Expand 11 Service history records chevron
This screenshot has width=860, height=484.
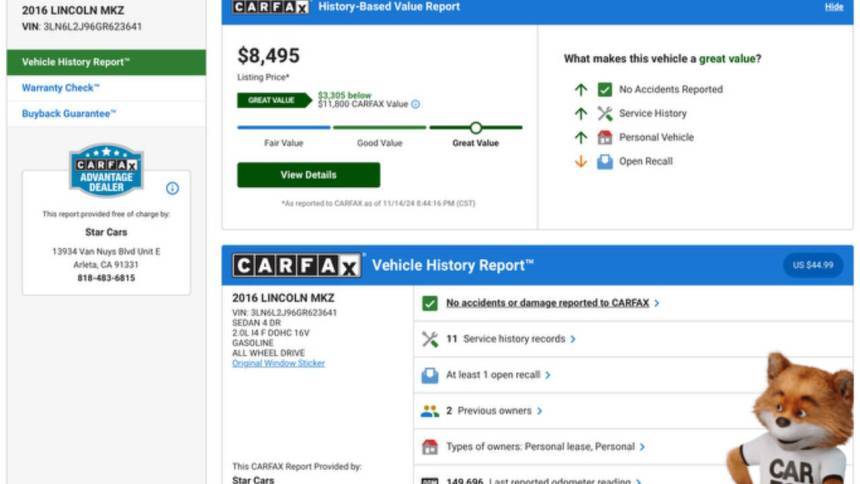coord(573,339)
